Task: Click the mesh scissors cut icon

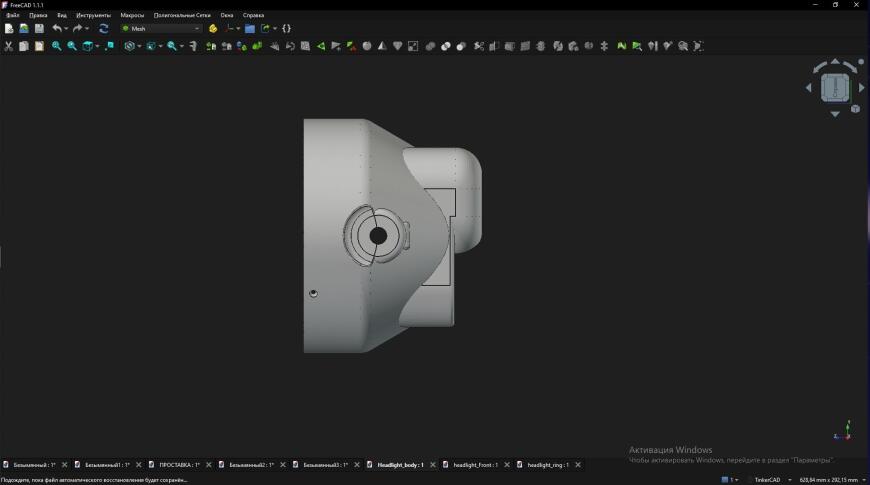Action: coord(479,46)
